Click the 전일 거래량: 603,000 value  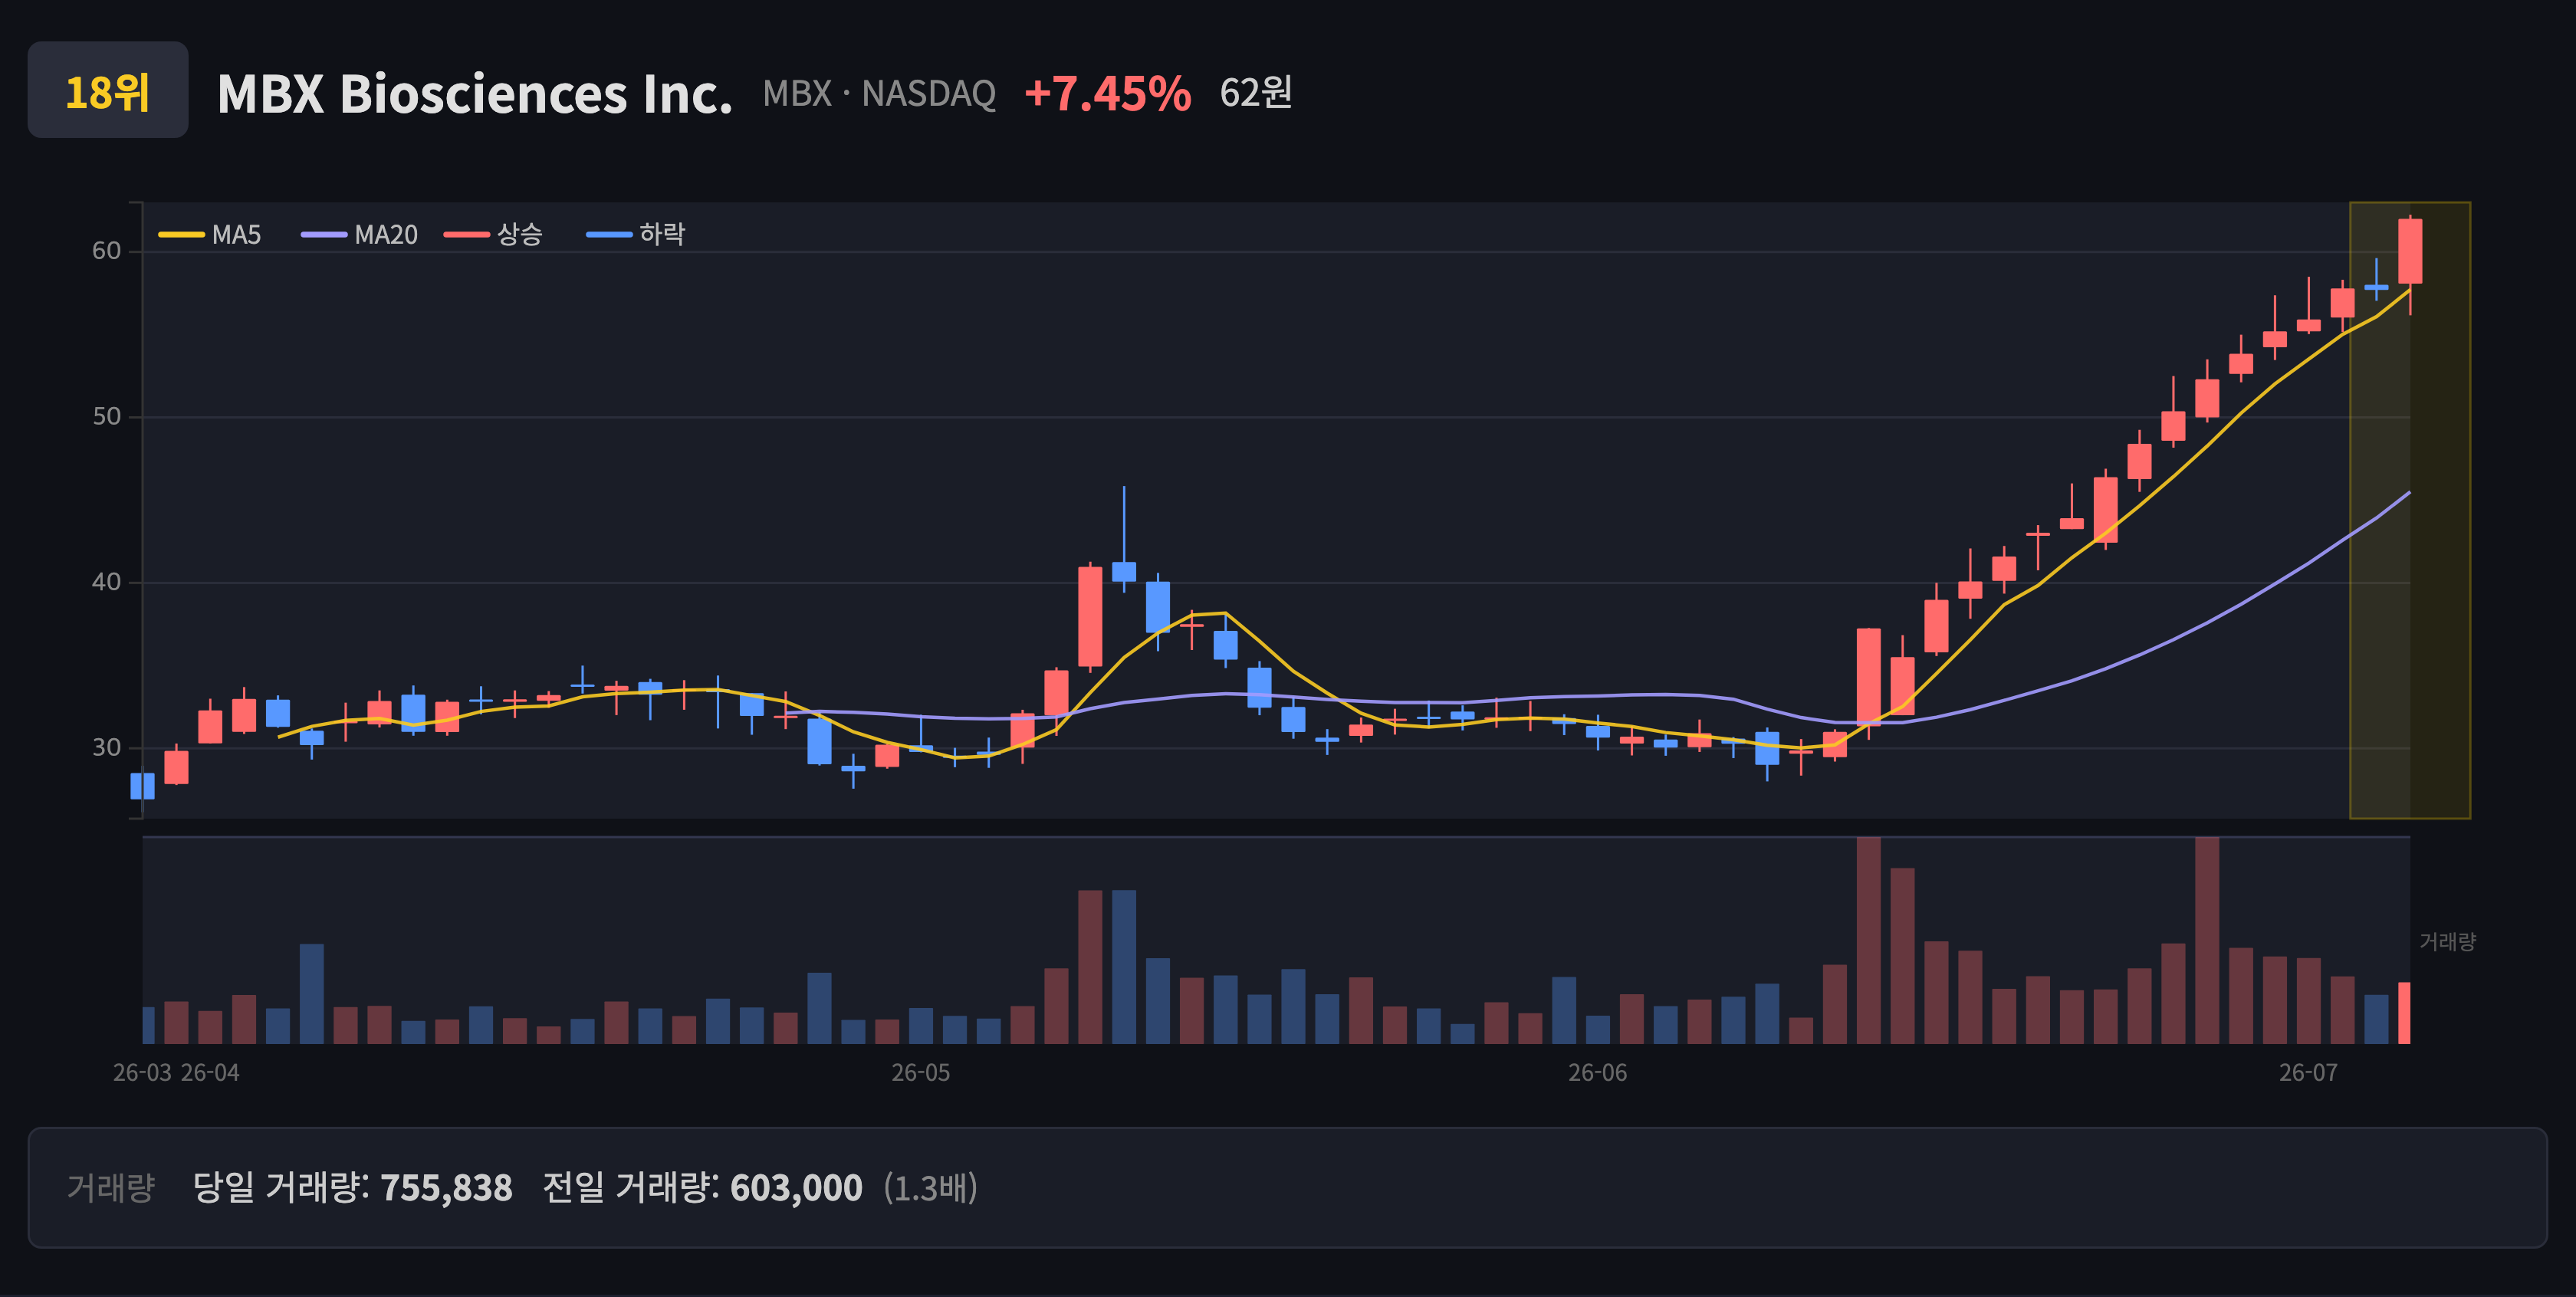[x=702, y=1188]
